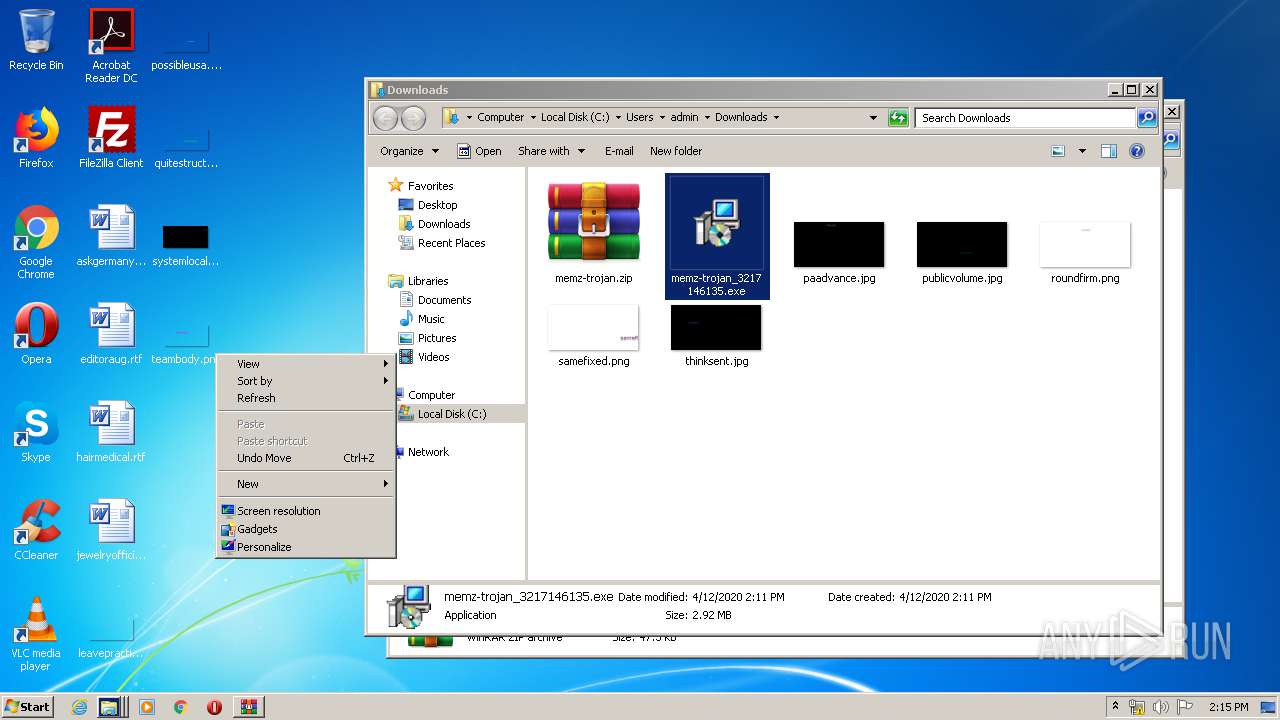Click the search magnifier icon
This screenshot has width=1280, height=720.
point(1147,118)
